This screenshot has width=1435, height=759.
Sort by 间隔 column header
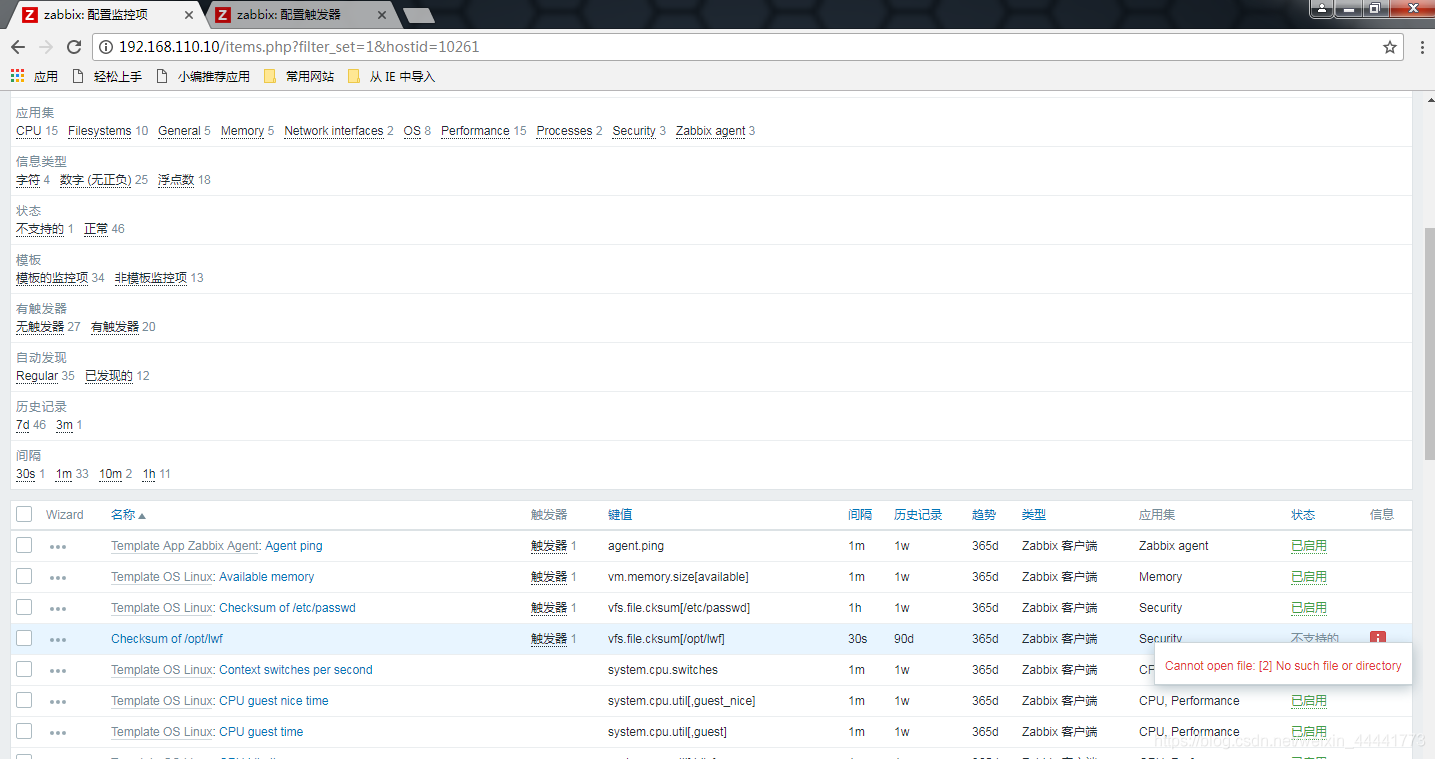pyautogui.click(x=860, y=514)
